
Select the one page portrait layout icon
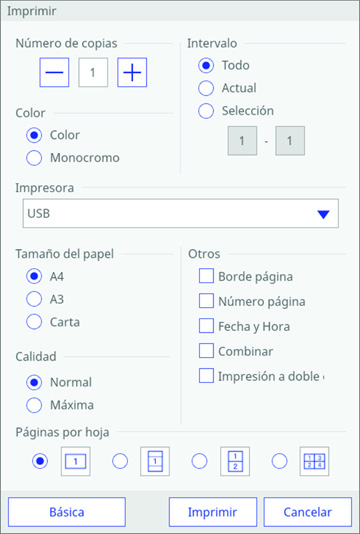pyautogui.click(x=155, y=461)
